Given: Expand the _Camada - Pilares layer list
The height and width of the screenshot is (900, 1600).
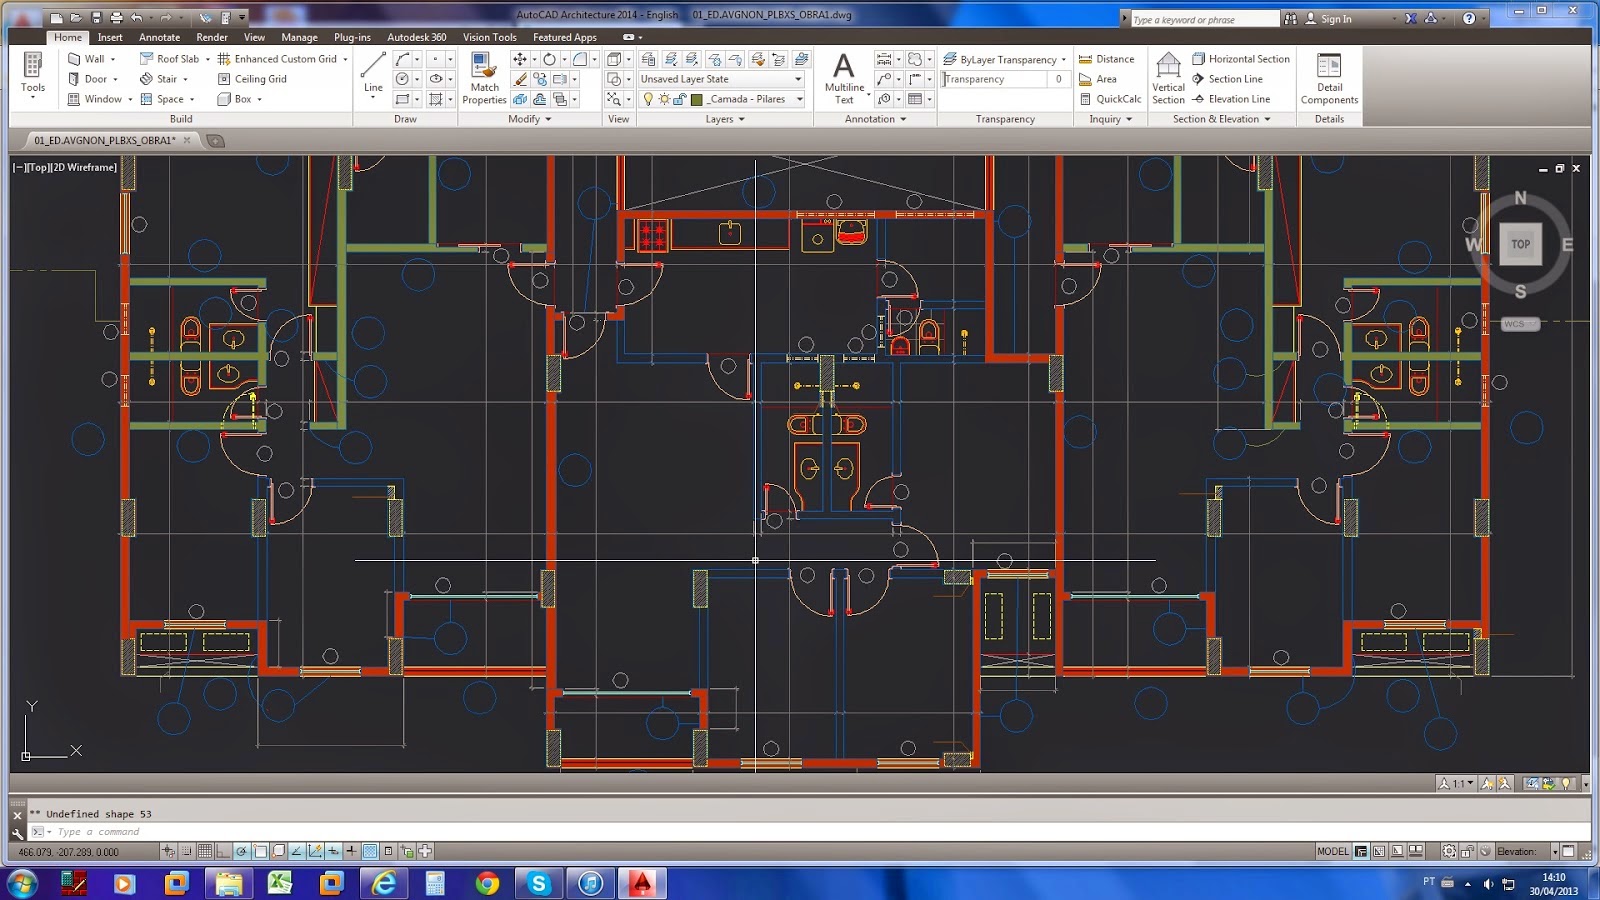Looking at the screenshot, I should click(799, 99).
